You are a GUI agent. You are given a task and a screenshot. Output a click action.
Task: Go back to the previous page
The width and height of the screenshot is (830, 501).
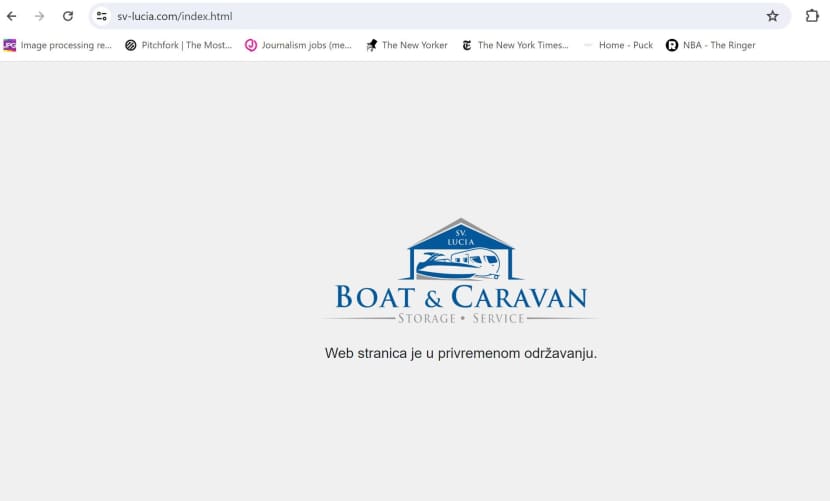pos(12,16)
